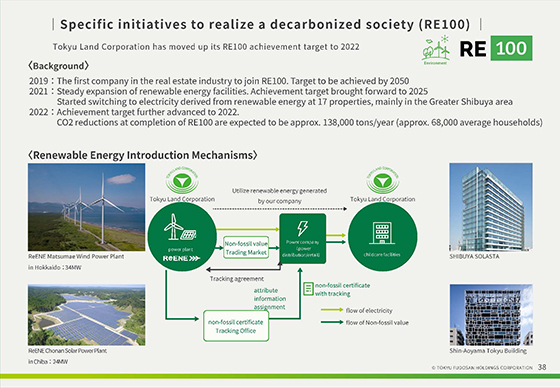Click the 'in Hokkaido : 34MW' caption

point(55,267)
